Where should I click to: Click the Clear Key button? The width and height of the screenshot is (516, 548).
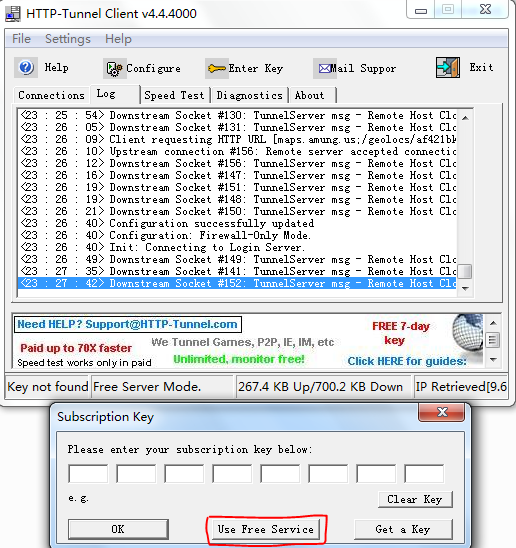[415, 499]
